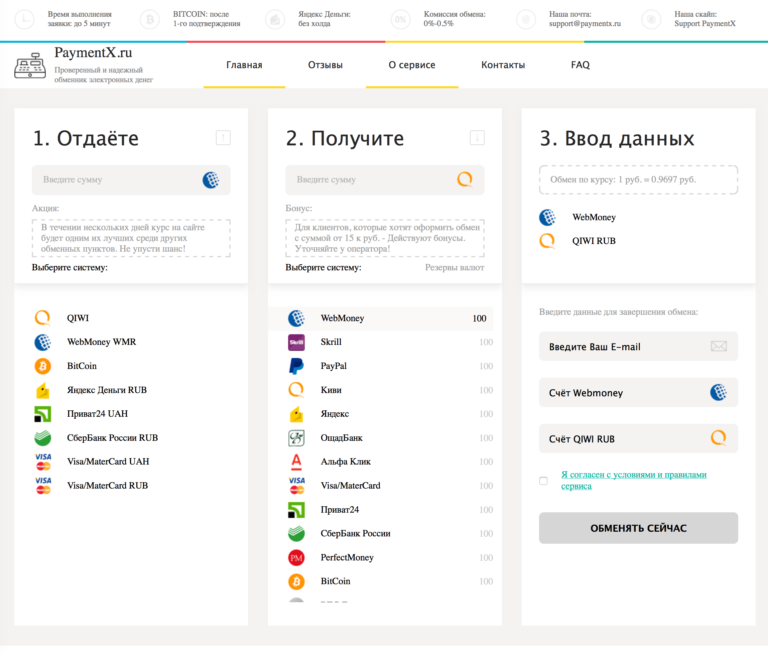
Task: Select the WebMoney WMR icon in Отдаёте list
Action: (43, 342)
